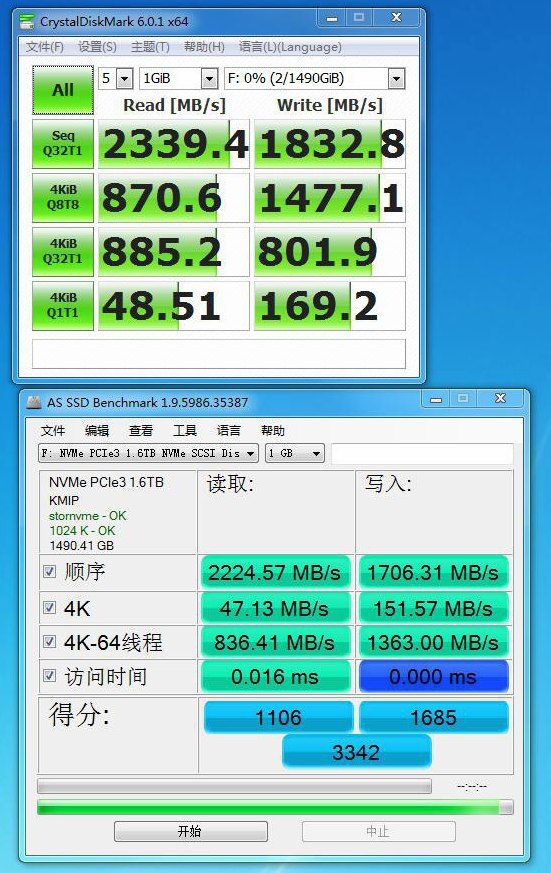Click the 2339.4 Seq read result
551x873 pixels.
(x=174, y=144)
